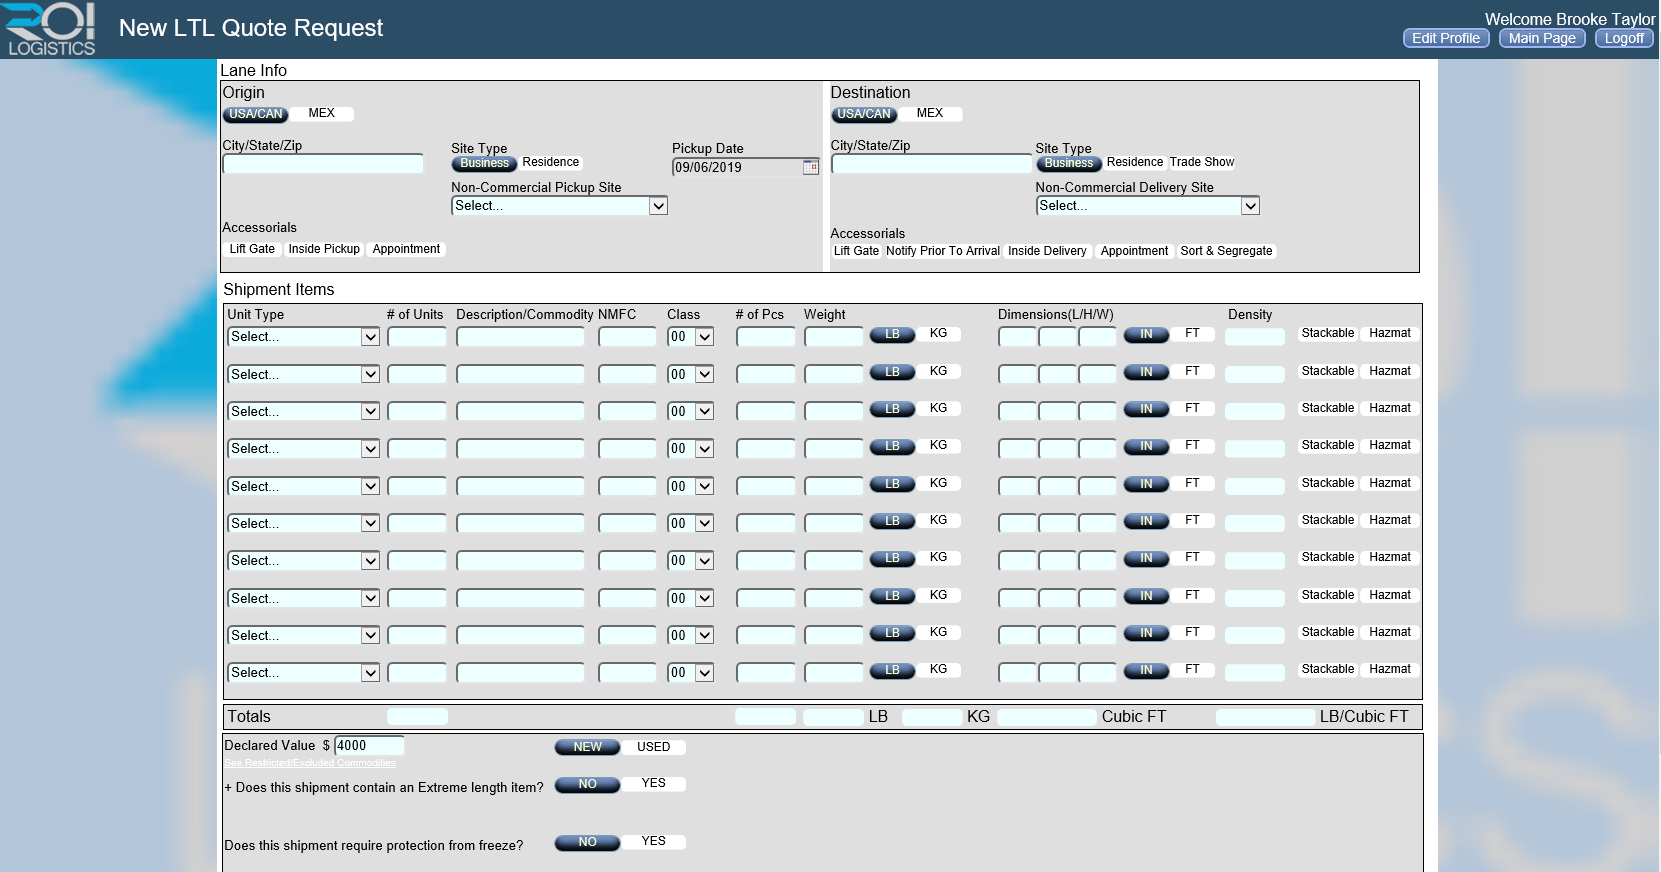Select FT dimension unit in first row

(x=1192, y=333)
